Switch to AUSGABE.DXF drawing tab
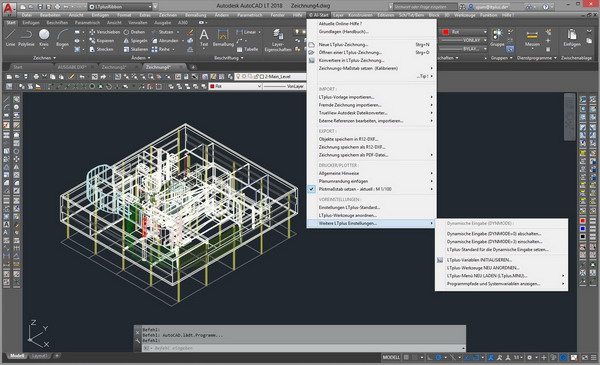The height and width of the screenshot is (365, 600). pos(72,67)
